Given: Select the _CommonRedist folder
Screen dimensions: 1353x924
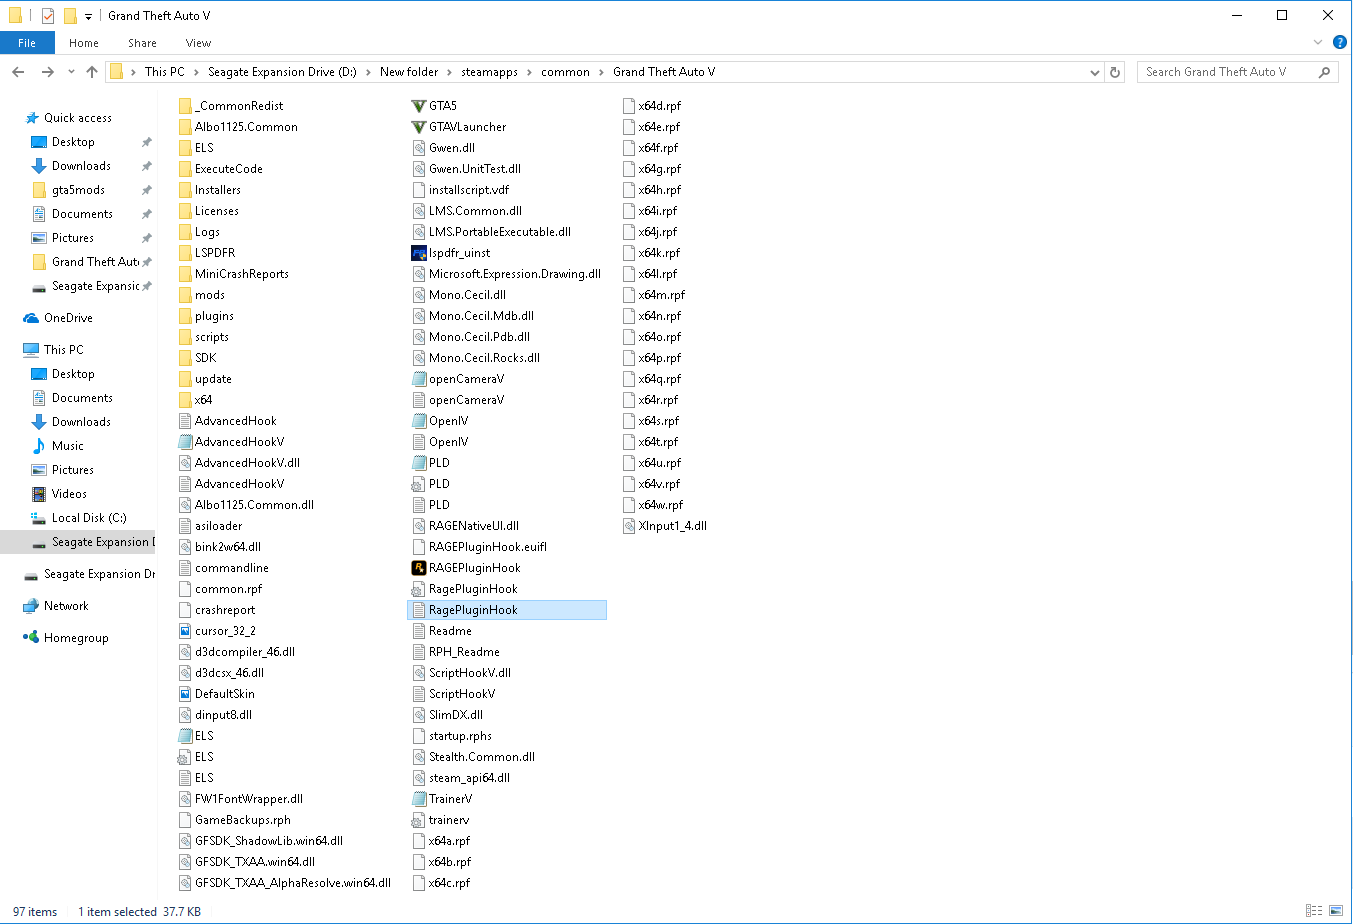Looking at the screenshot, I should pyautogui.click(x=231, y=106).
